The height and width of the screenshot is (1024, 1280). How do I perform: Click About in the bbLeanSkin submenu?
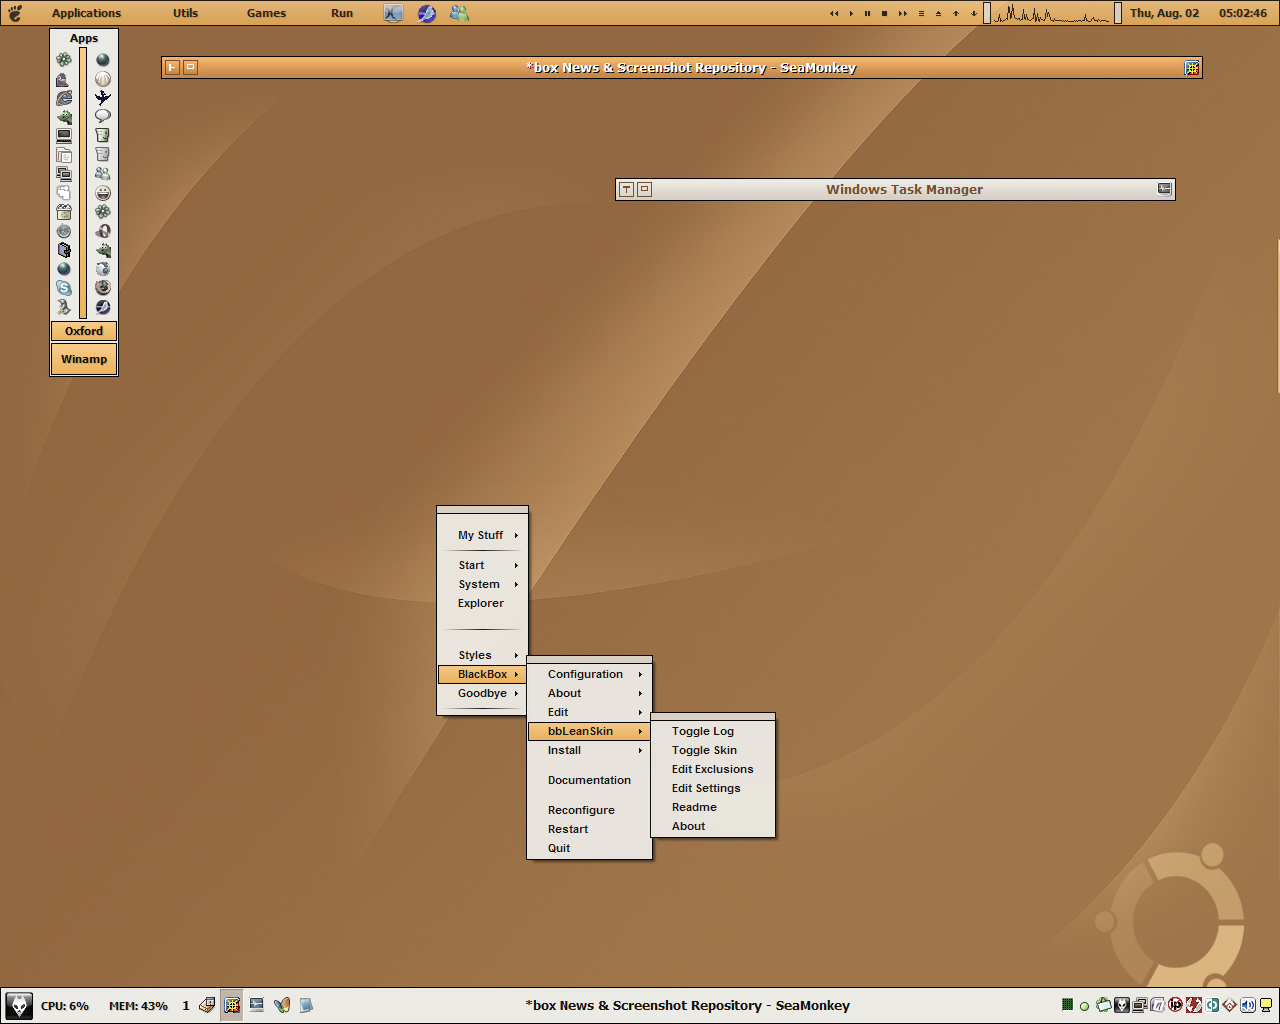tap(713, 826)
